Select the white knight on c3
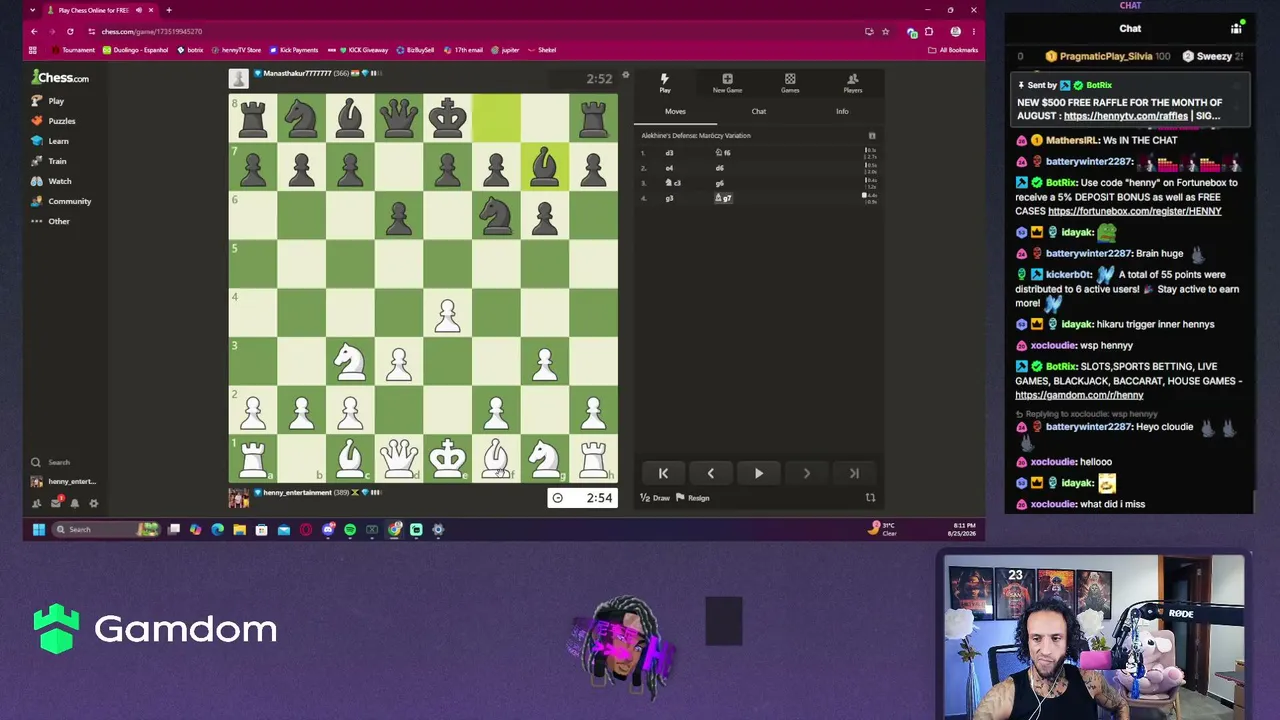The image size is (1280, 720). coord(350,361)
